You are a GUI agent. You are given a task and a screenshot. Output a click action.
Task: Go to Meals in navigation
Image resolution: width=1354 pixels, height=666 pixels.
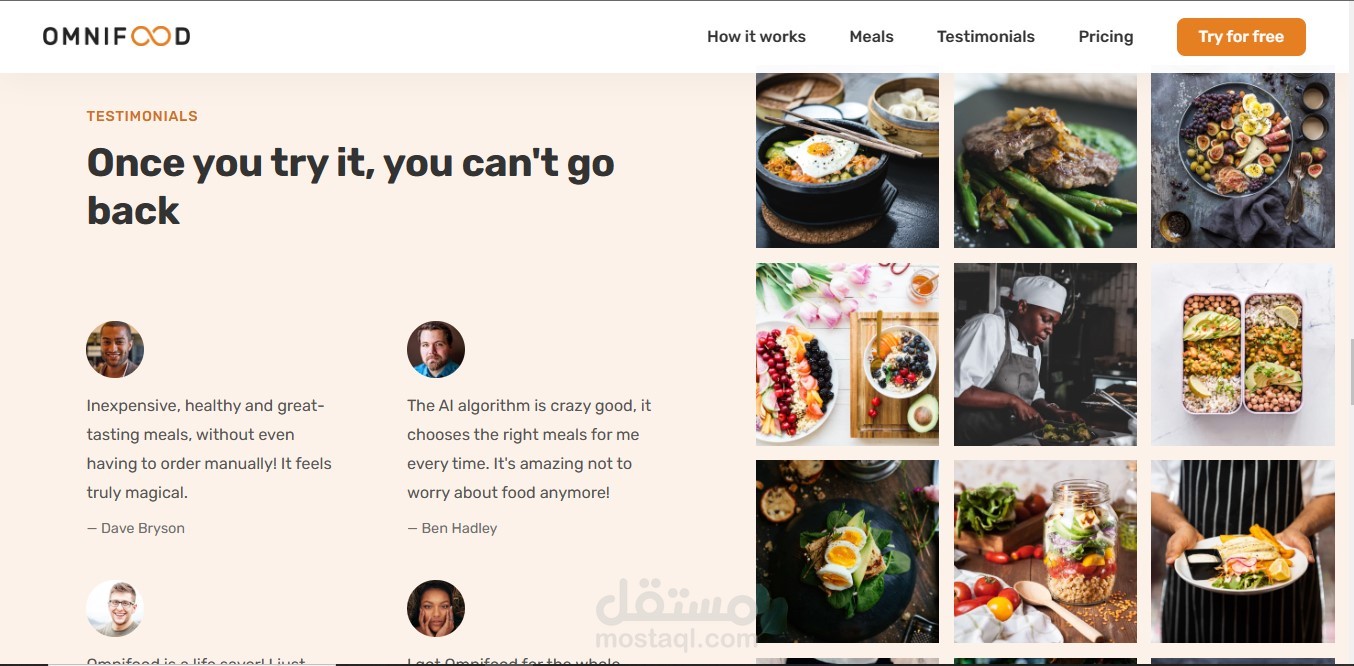[x=871, y=37]
